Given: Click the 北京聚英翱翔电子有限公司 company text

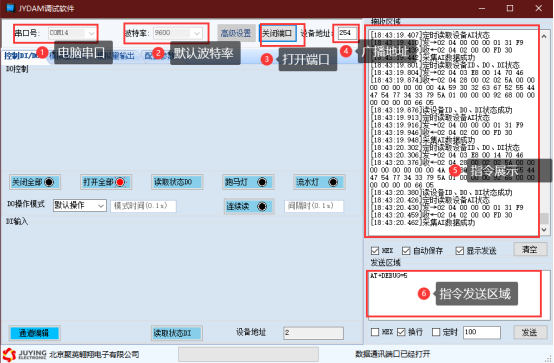Looking at the screenshot, I should point(94,355).
